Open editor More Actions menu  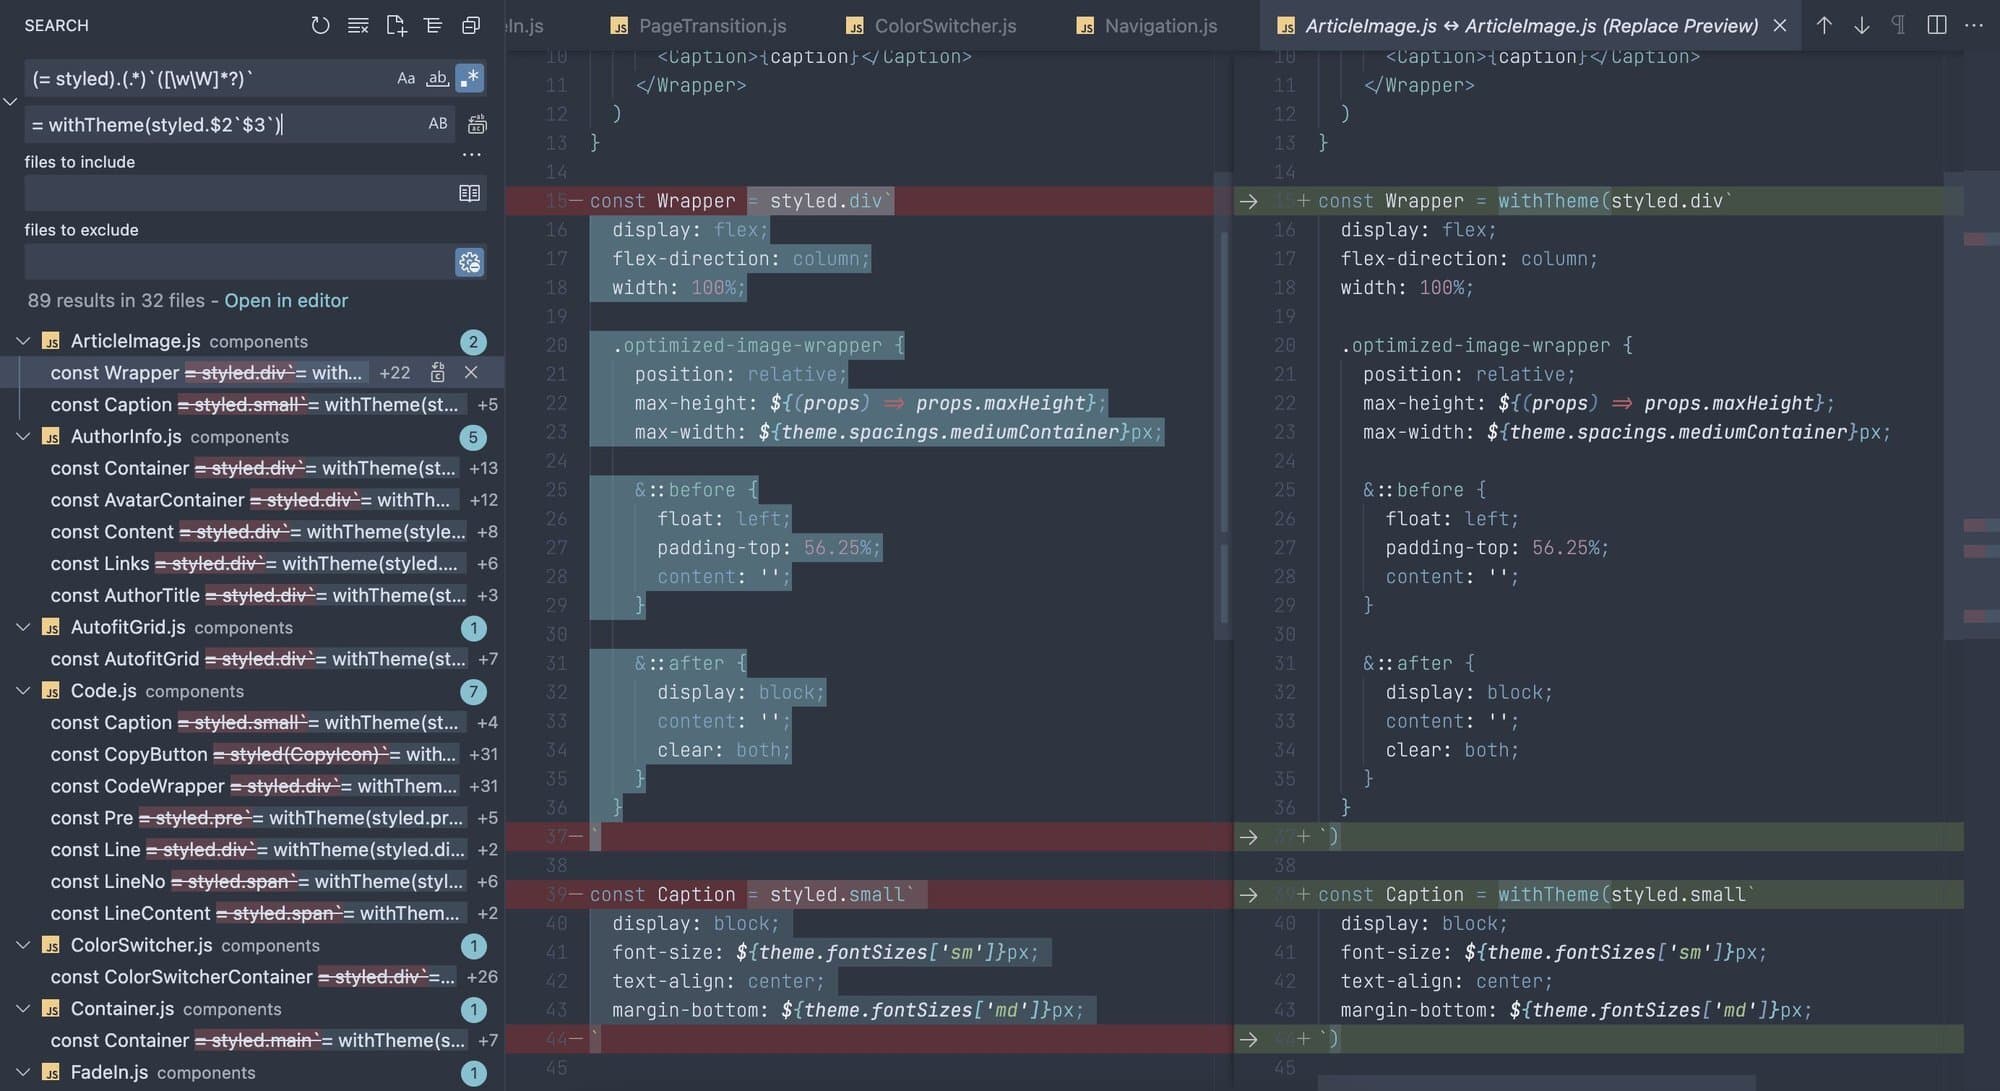click(x=1974, y=25)
